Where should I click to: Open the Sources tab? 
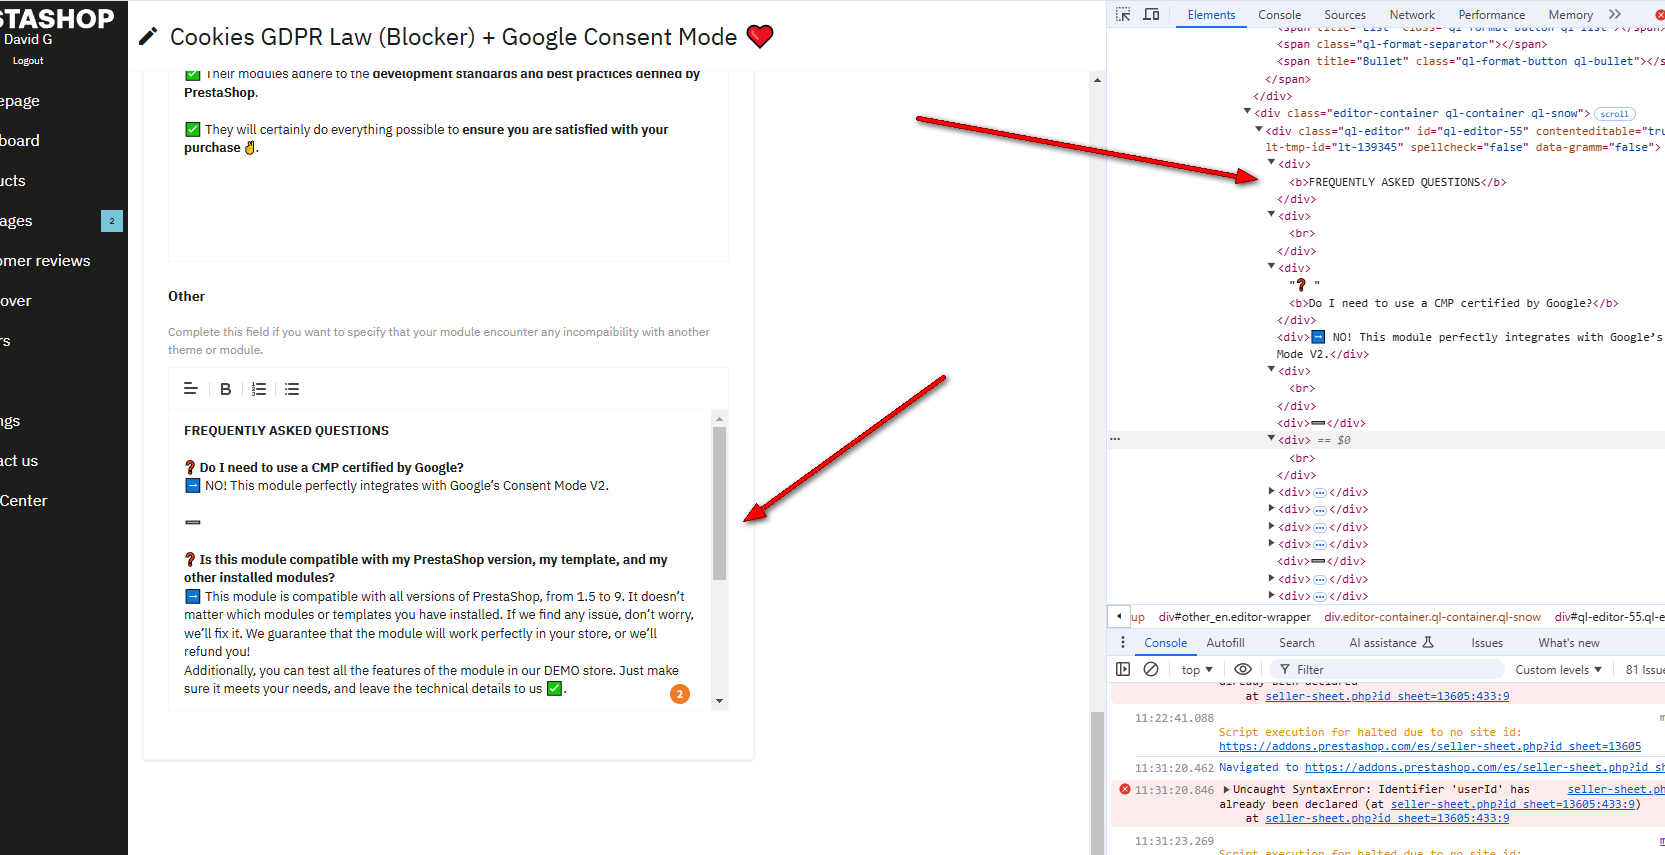pyautogui.click(x=1345, y=15)
